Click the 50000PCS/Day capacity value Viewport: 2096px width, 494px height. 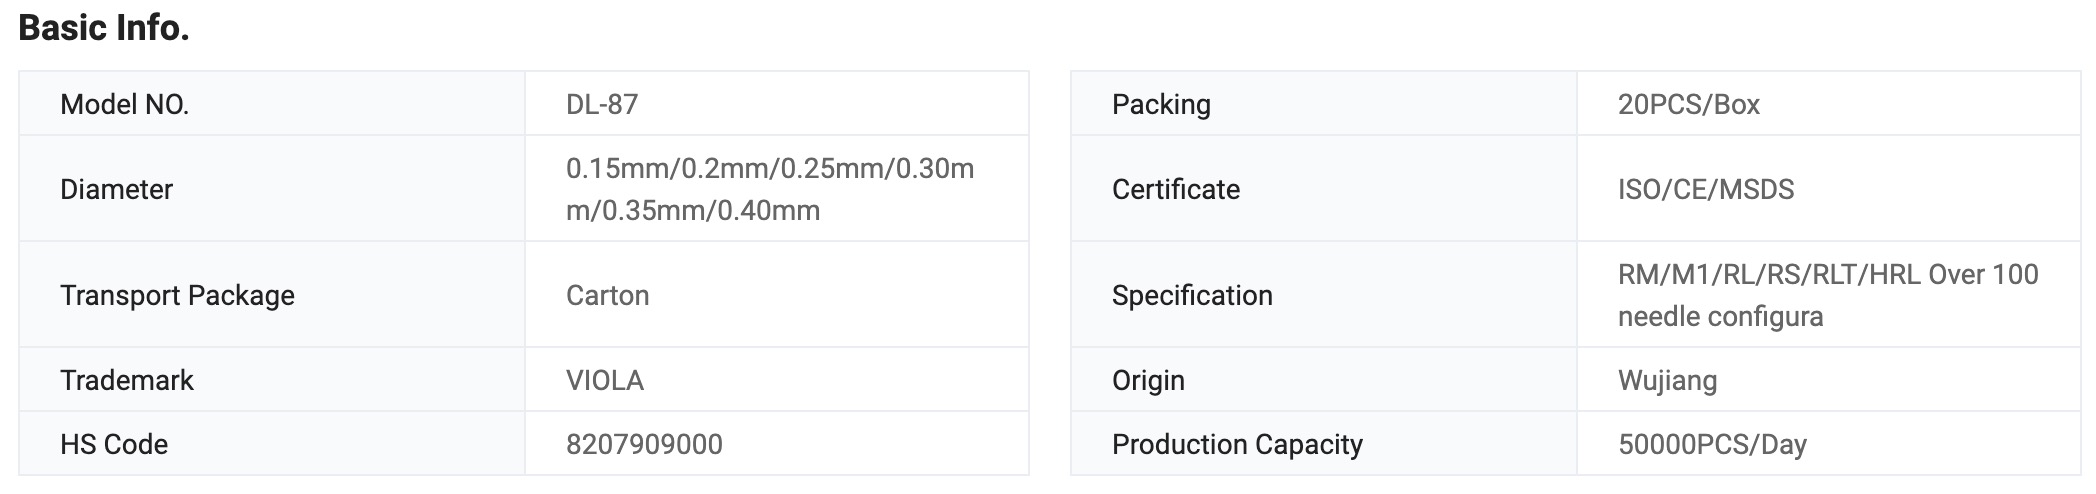click(1712, 444)
